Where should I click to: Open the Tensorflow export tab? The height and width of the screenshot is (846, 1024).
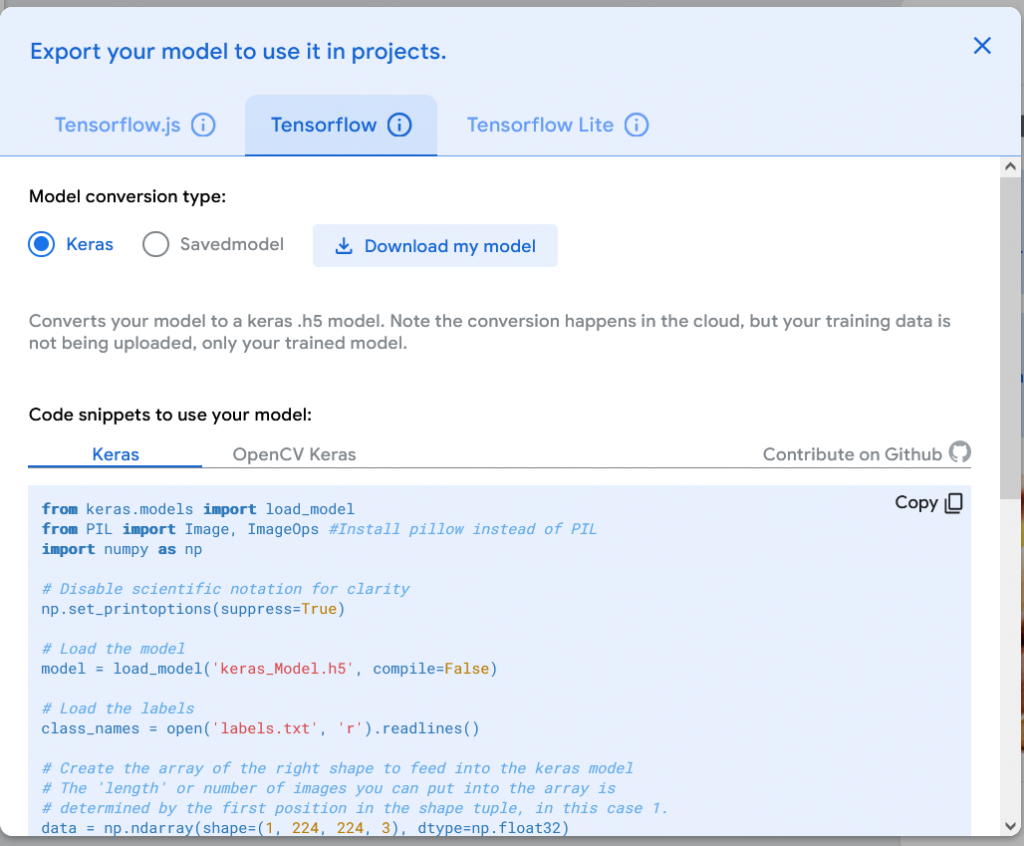[324, 125]
